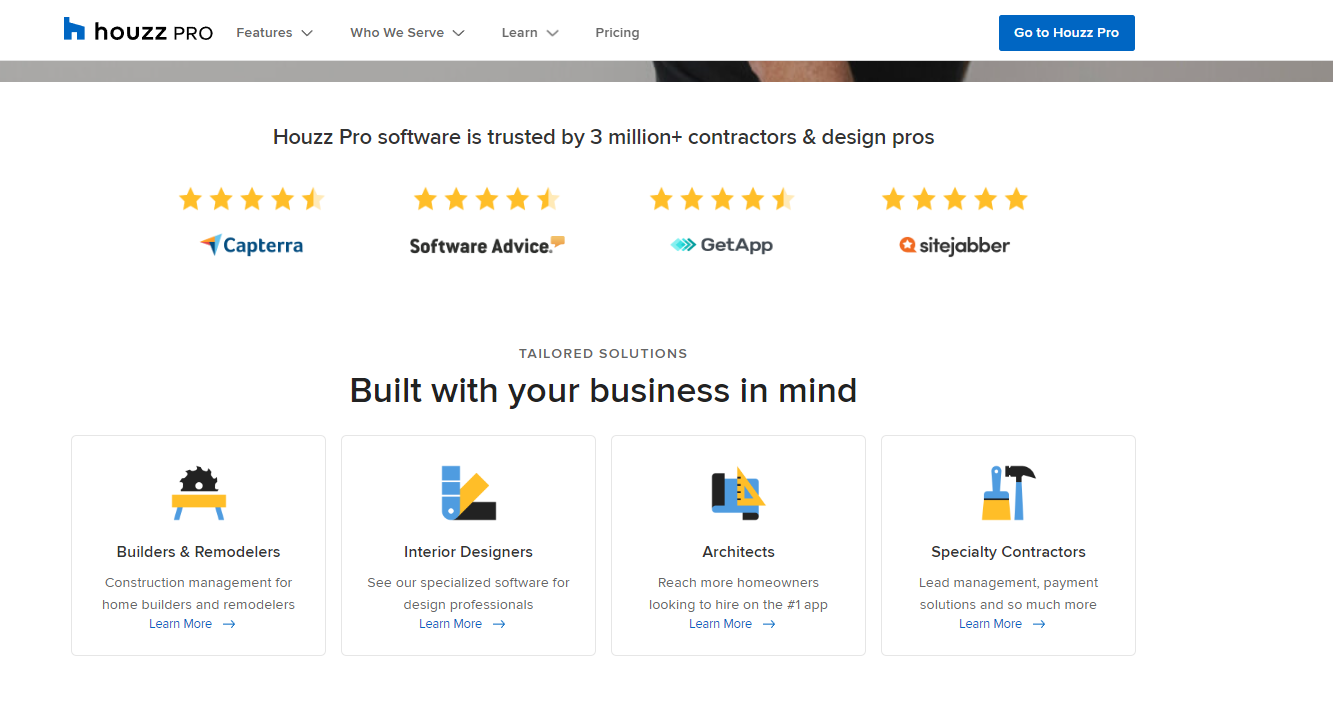Click the Capterra logo
1333x722 pixels.
click(252, 245)
